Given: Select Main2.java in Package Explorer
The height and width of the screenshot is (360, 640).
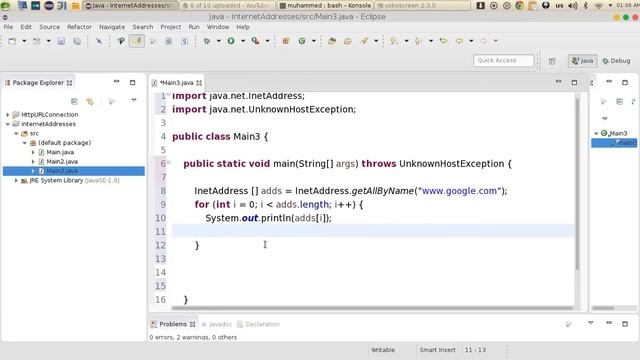Looking at the screenshot, I should 62,162.
